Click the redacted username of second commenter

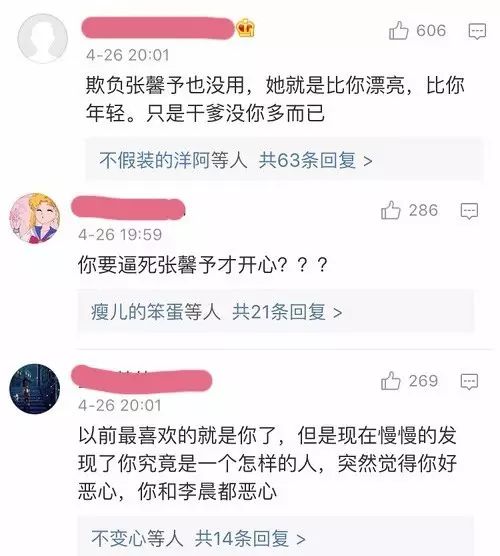[x=128, y=208]
